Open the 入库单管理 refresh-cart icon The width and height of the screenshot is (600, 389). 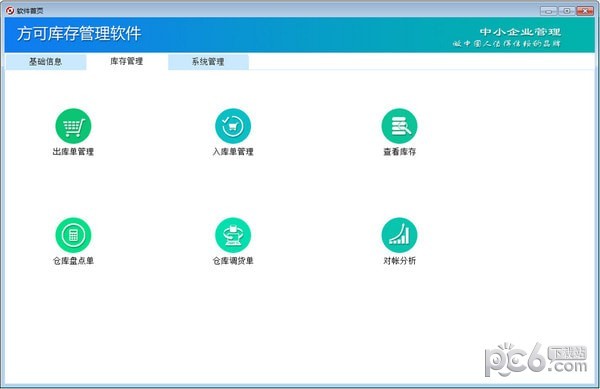click(x=233, y=126)
